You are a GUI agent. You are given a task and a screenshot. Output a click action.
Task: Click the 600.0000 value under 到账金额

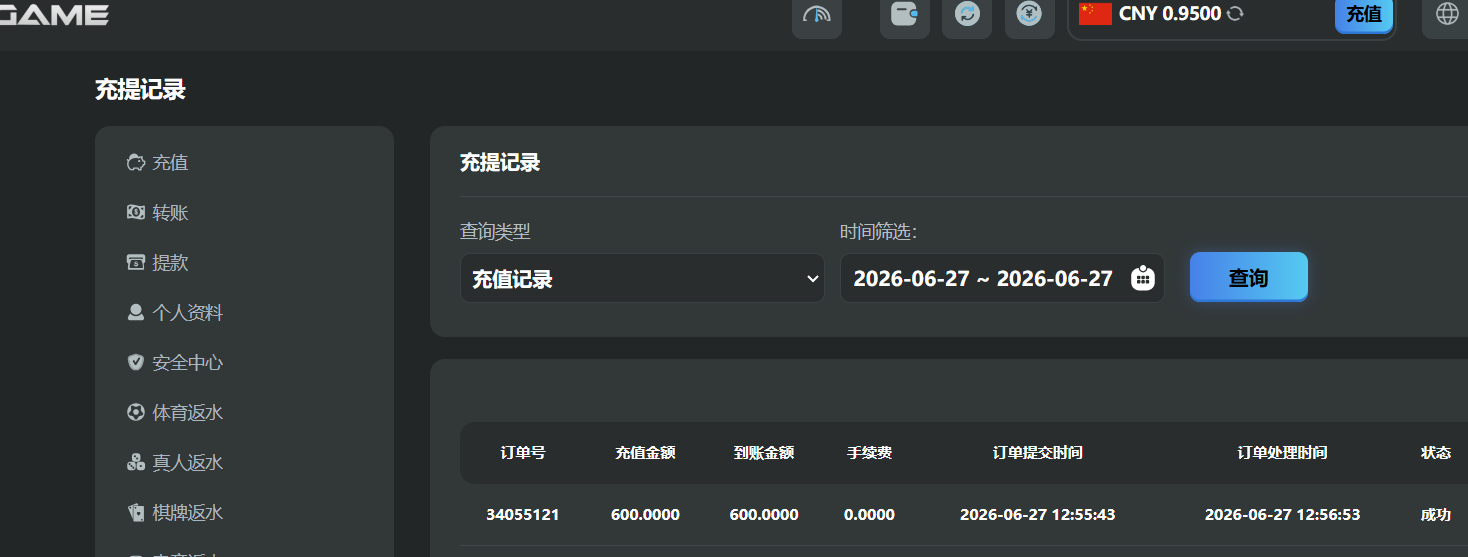pos(764,515)
